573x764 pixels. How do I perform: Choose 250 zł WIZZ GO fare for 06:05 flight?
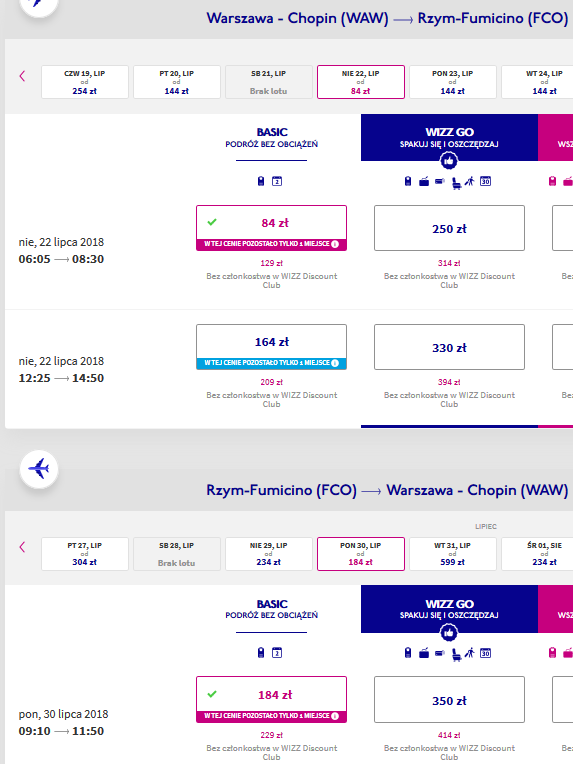click(449, 228)
